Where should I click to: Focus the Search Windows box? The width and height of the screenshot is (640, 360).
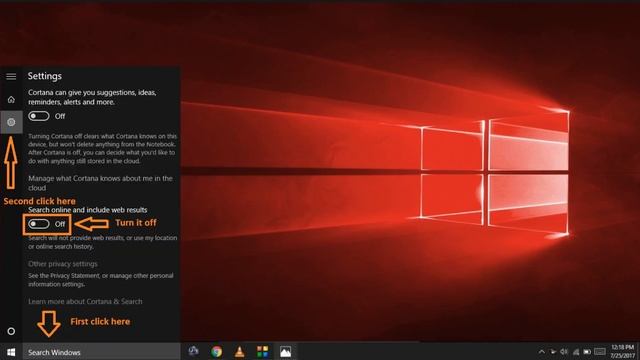tap(101, 352)
